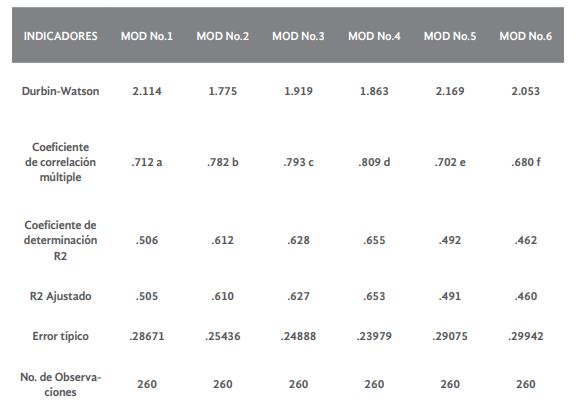Click R2 value .506
Viewport: 577px width, 413px height.
pos(147,240)
